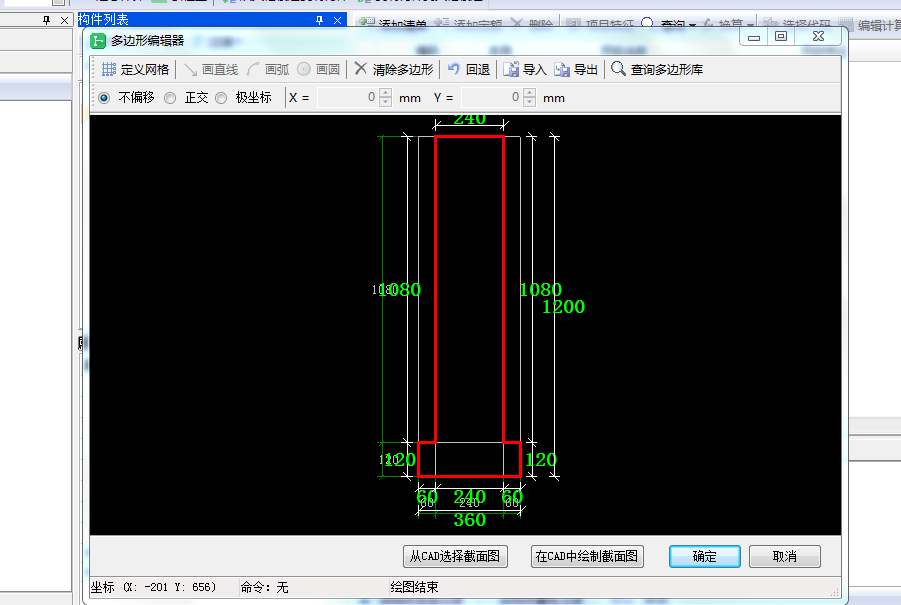
Task: Close the 构件列表 panel
Action: (x=337, y=20)
